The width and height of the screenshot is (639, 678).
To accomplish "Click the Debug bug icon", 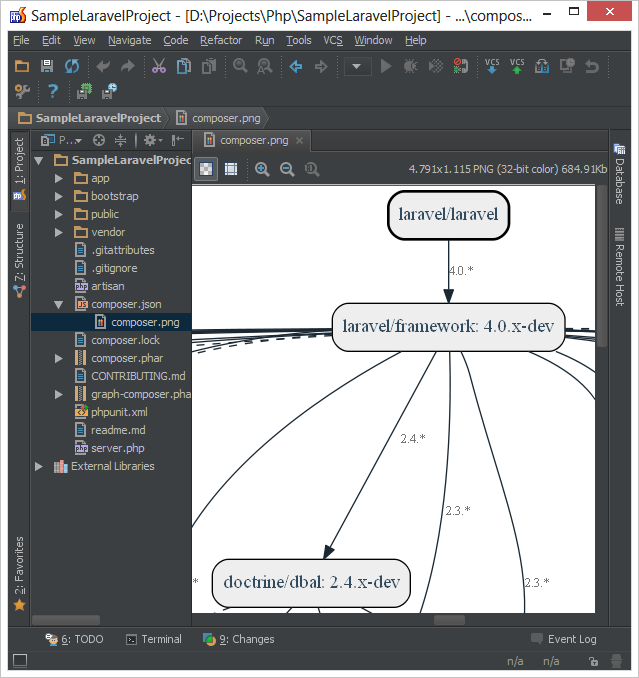I will point(410,67).
